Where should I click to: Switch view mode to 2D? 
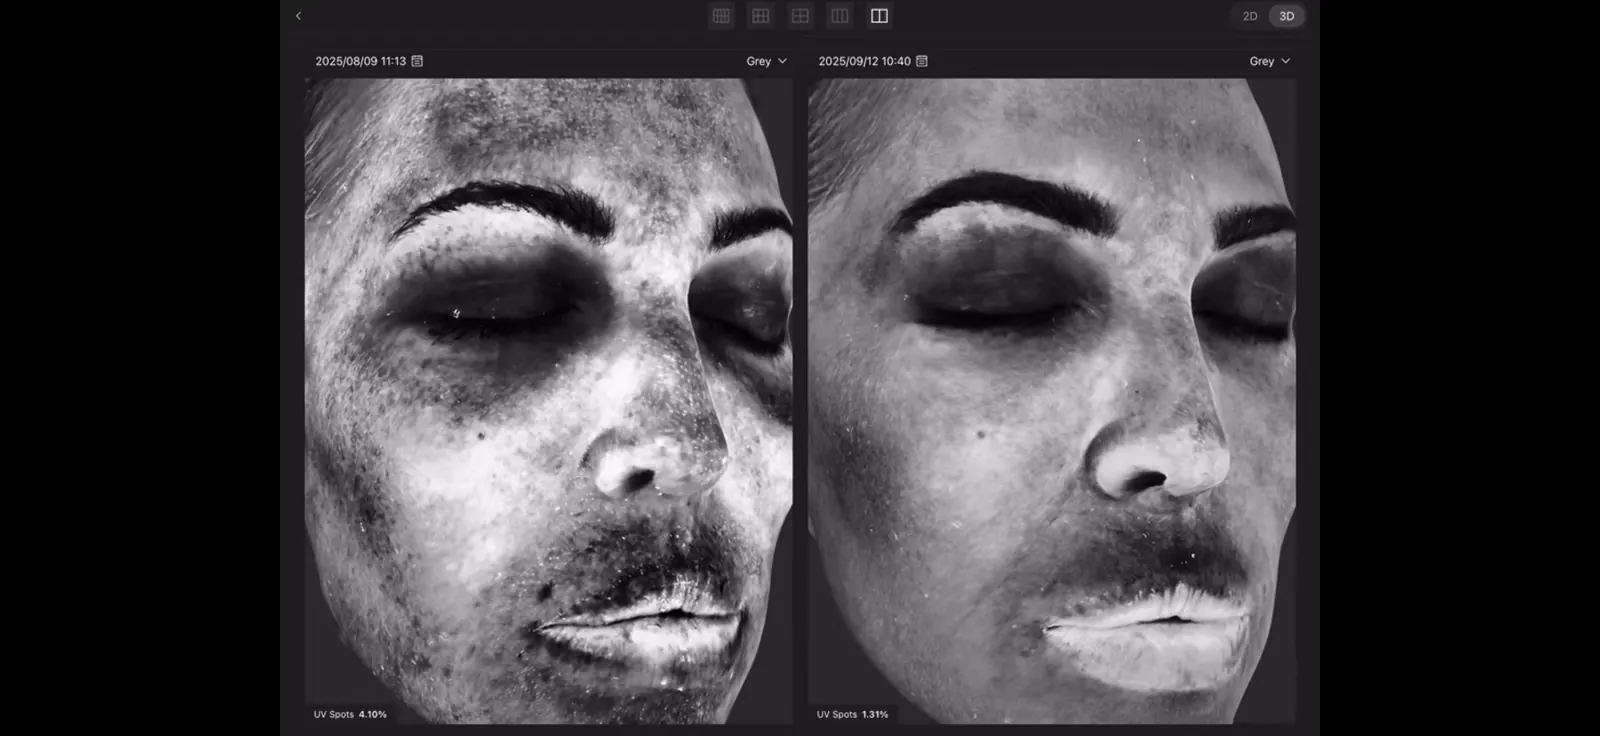point(1250,16)
